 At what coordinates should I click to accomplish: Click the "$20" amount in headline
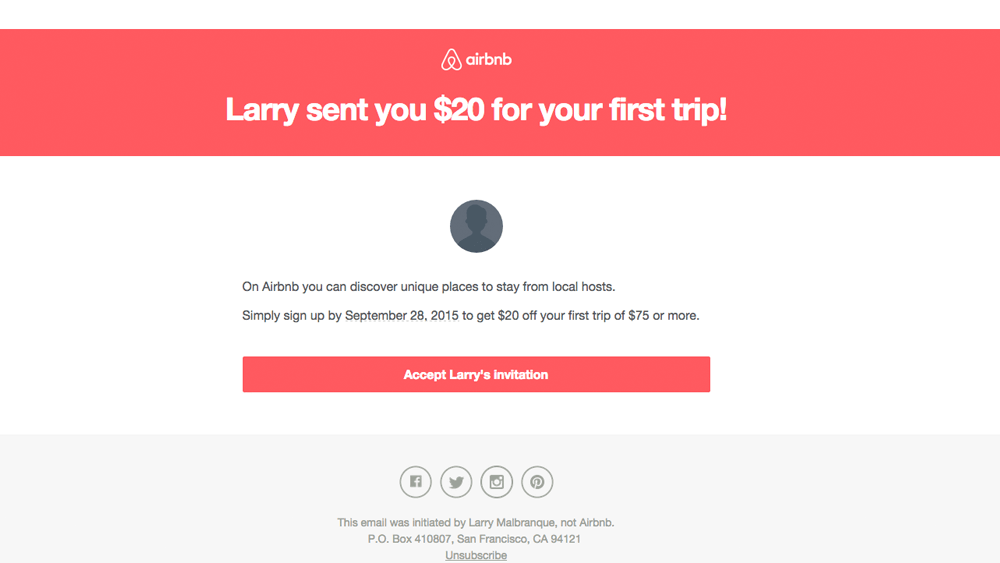pyautogui.click(x=459, y=110)
